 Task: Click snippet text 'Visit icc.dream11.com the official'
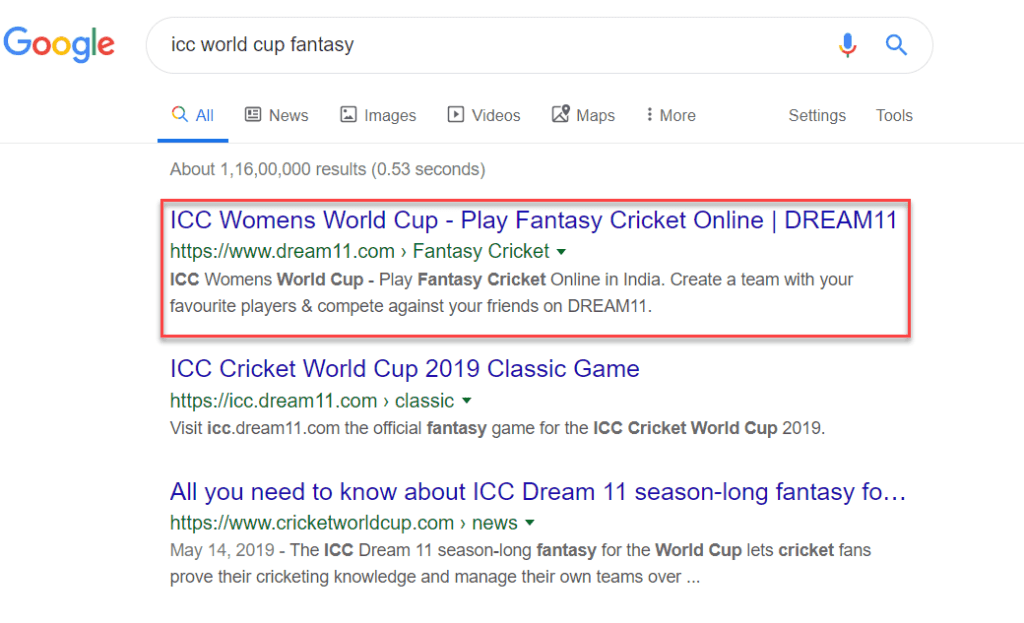click(295, 428)
